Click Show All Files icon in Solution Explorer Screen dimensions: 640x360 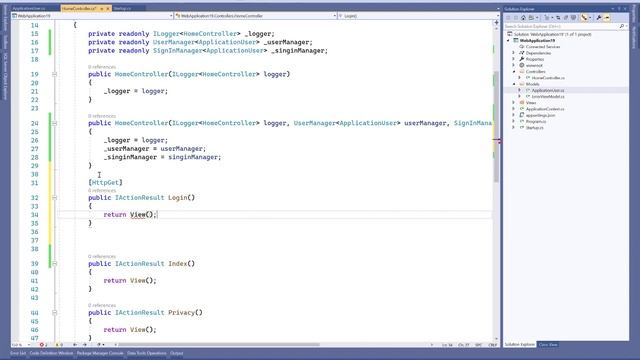point(573,18)
